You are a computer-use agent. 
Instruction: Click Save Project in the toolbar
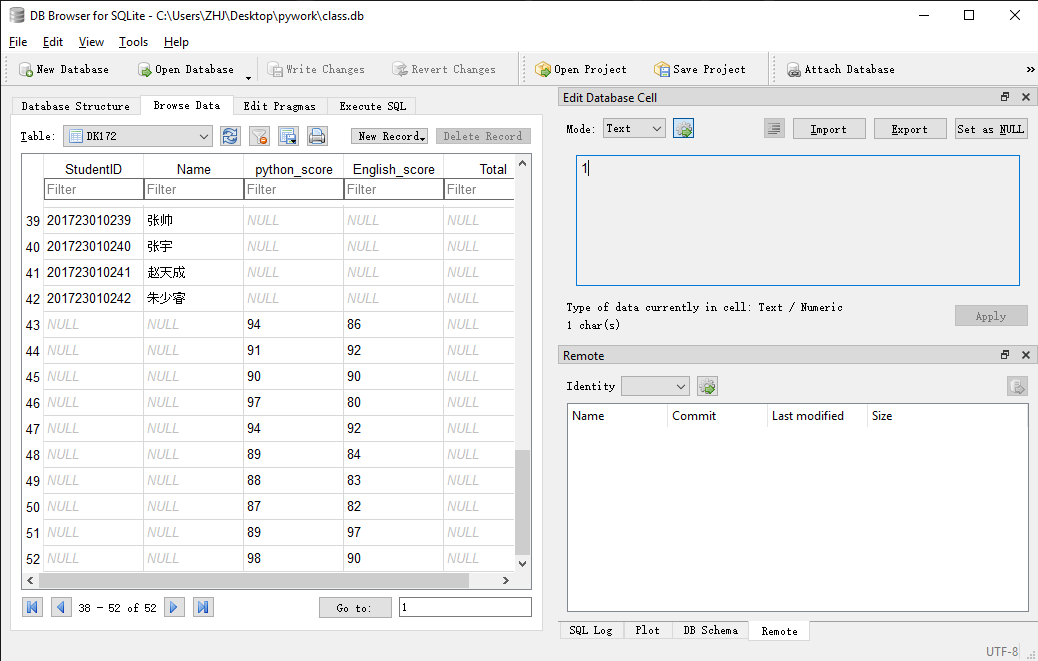(x=700, y=69)
